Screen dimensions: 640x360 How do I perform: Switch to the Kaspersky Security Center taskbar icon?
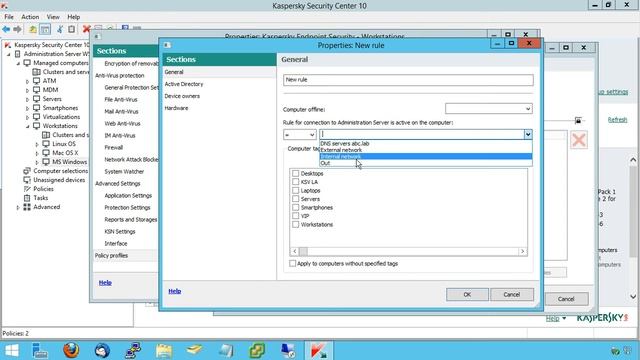click(319, 351)
